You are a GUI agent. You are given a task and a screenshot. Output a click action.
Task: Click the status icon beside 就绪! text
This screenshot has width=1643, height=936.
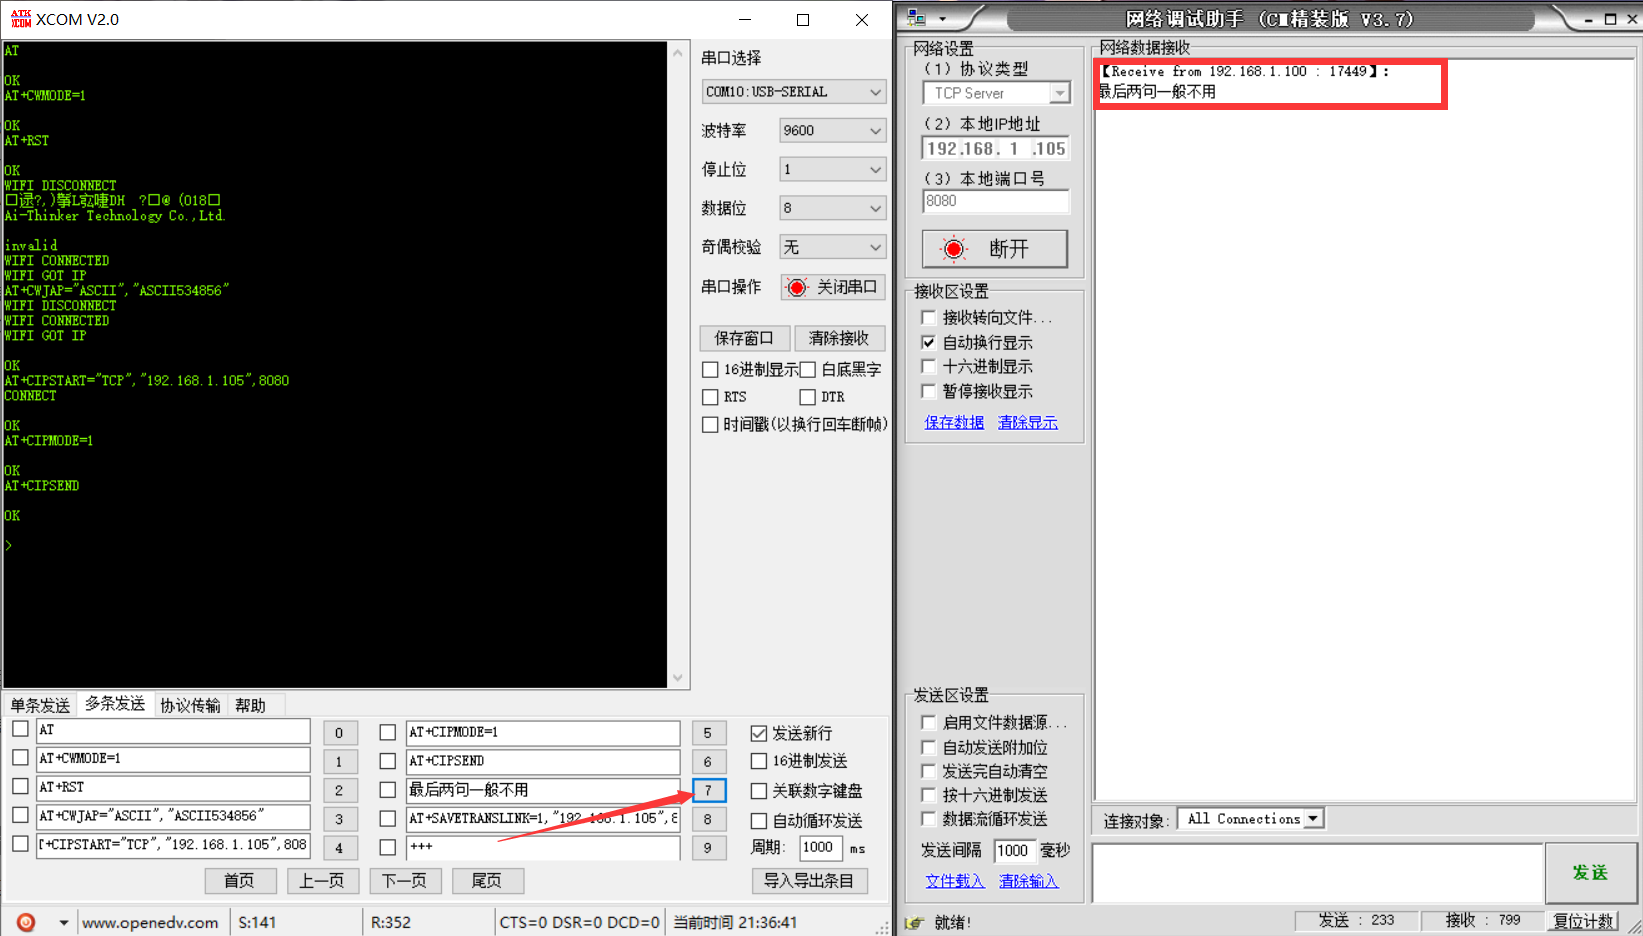[x=913, y=922]
